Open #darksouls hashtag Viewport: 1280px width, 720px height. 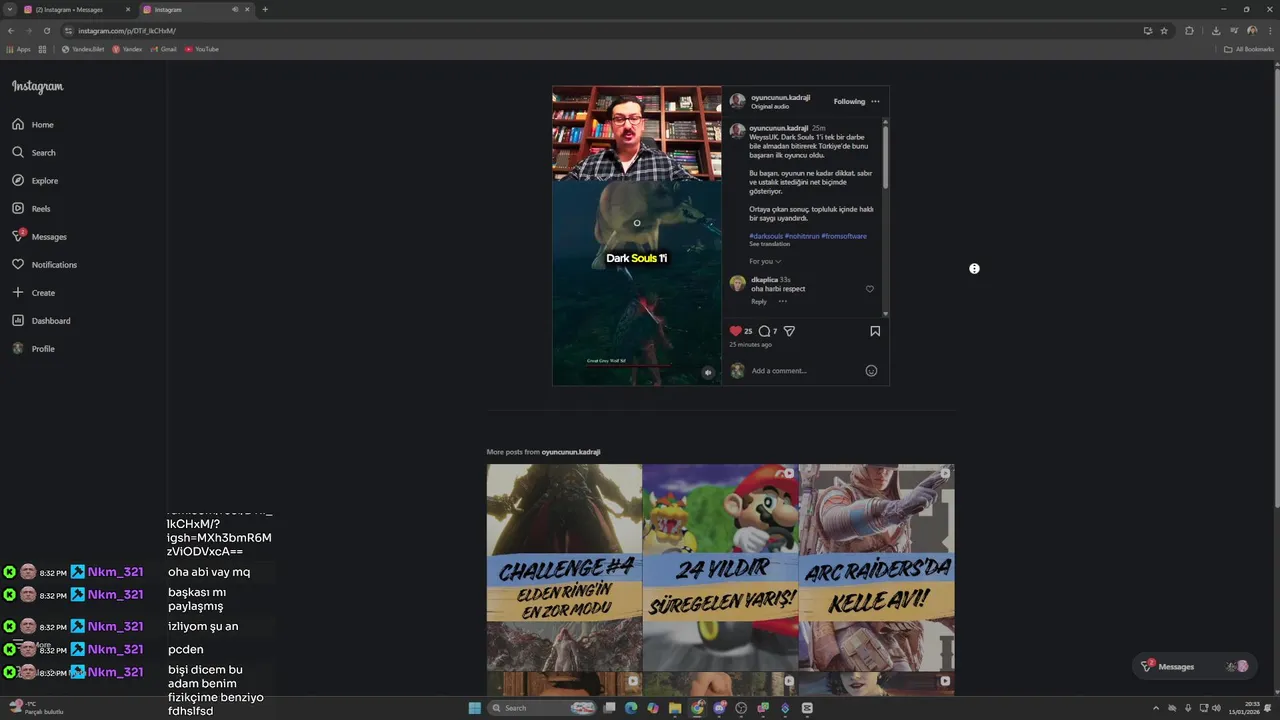pyautogui.click(x=766, y=236)
